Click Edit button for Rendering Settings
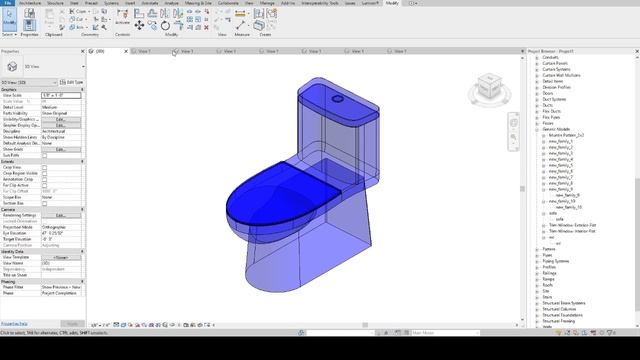The height and width of the screenshot is (360, 640). 61,215
